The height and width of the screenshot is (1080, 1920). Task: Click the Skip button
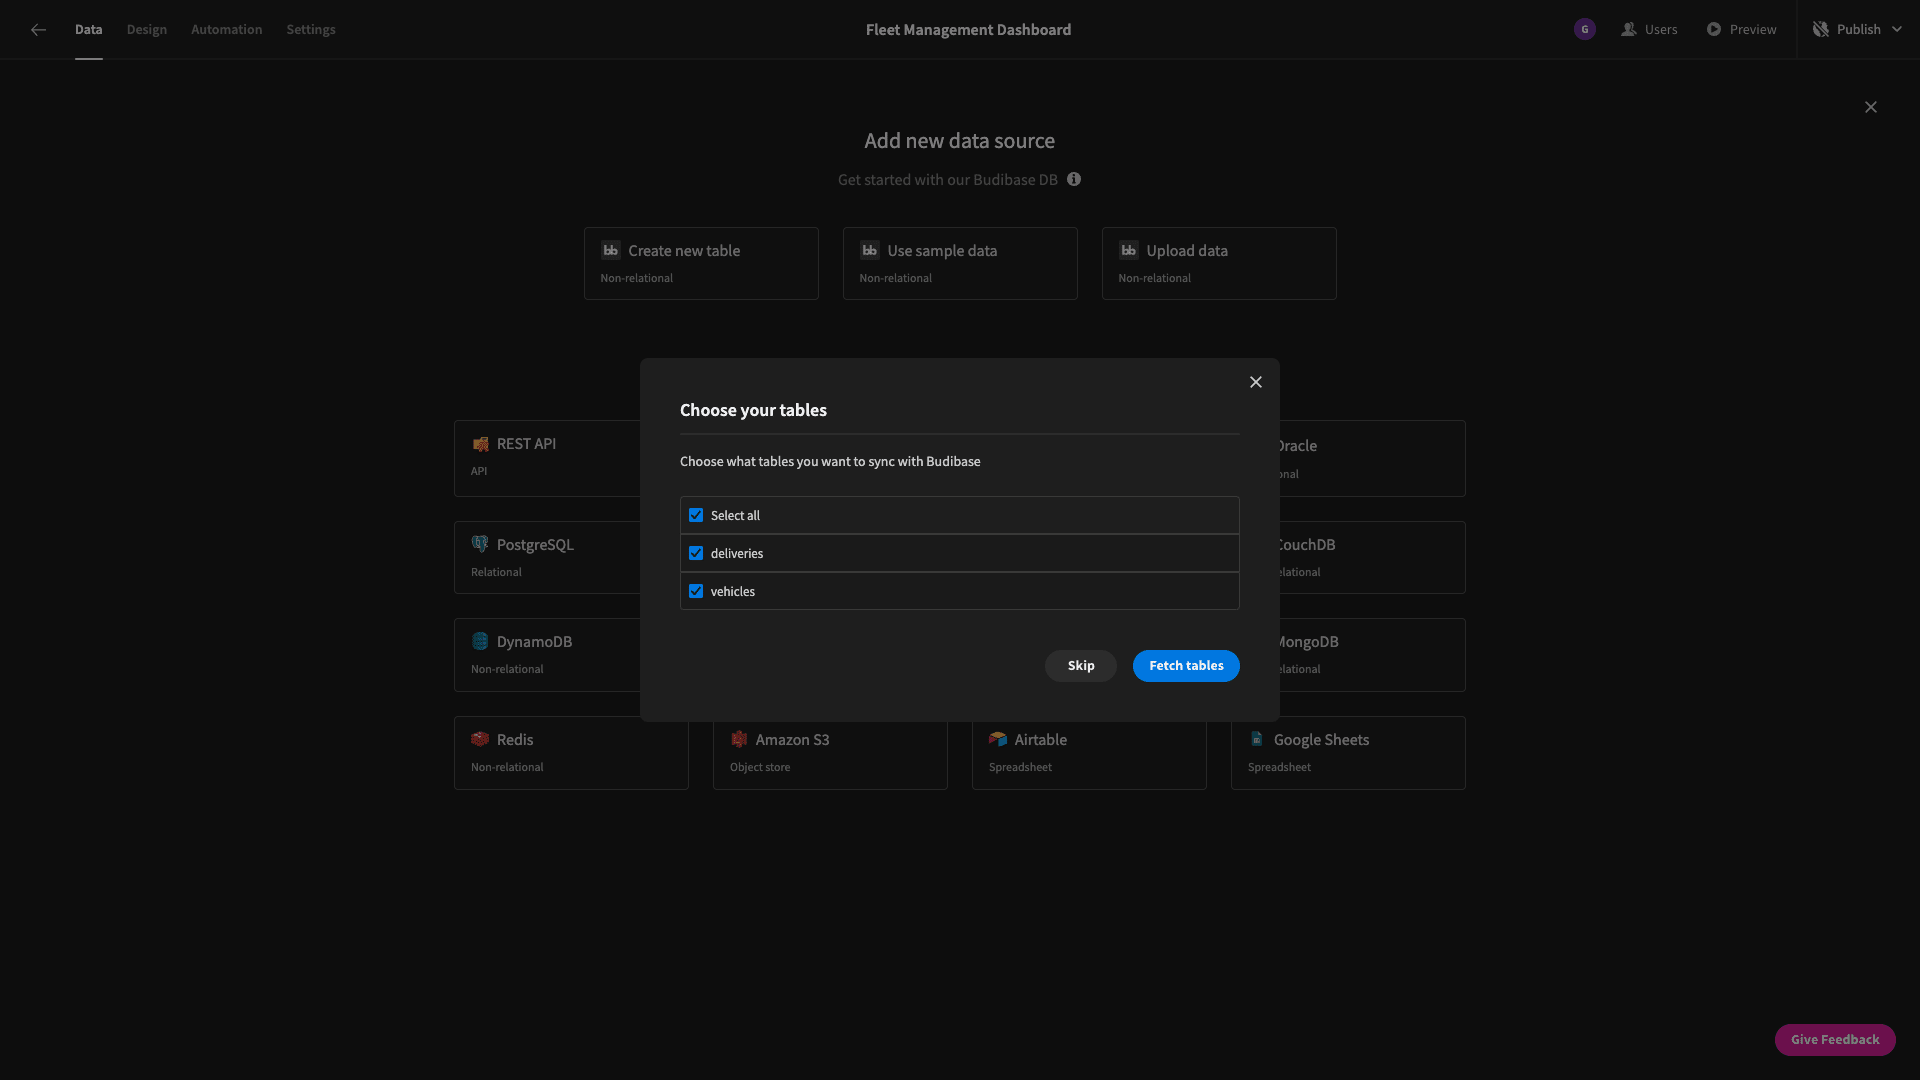[x=1081, y=666]
